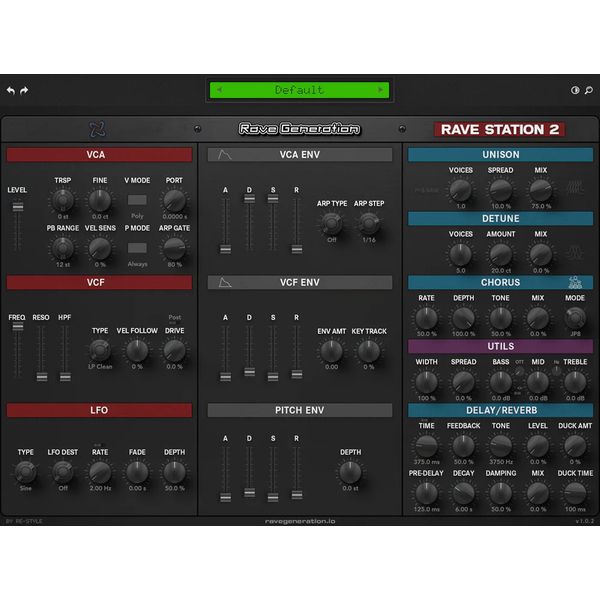This screenshot has height=600, width=600.
Task: Click the Rave Generation logo icon
Action: (97, 128)
